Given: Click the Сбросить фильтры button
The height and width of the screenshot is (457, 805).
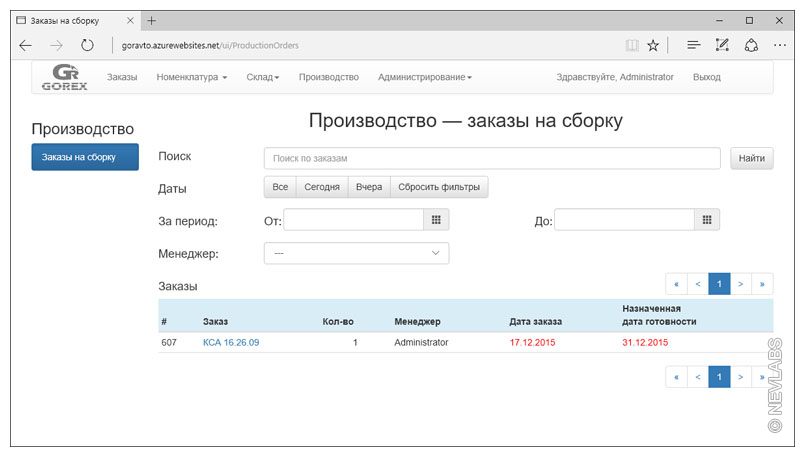Looking at the screenshot, I should [439, 187].
